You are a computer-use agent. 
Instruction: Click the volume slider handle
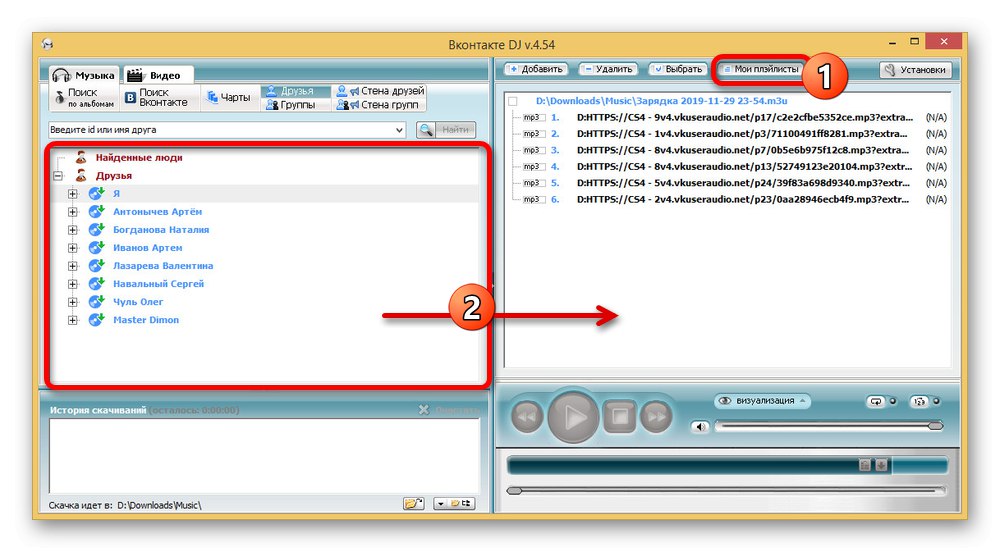(x=936, y=426)
